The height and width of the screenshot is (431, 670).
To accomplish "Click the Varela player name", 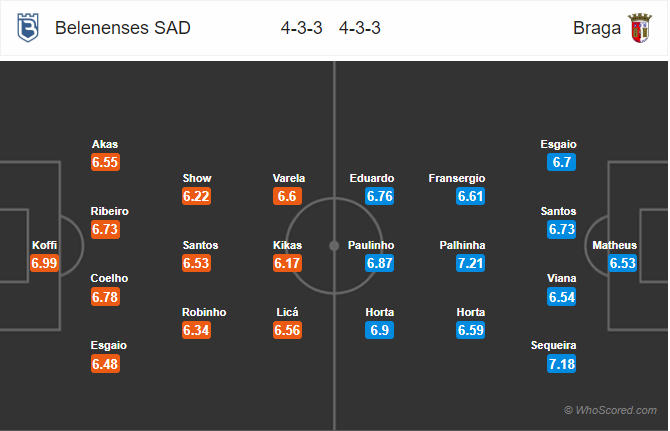I will [x=289, y=178].
